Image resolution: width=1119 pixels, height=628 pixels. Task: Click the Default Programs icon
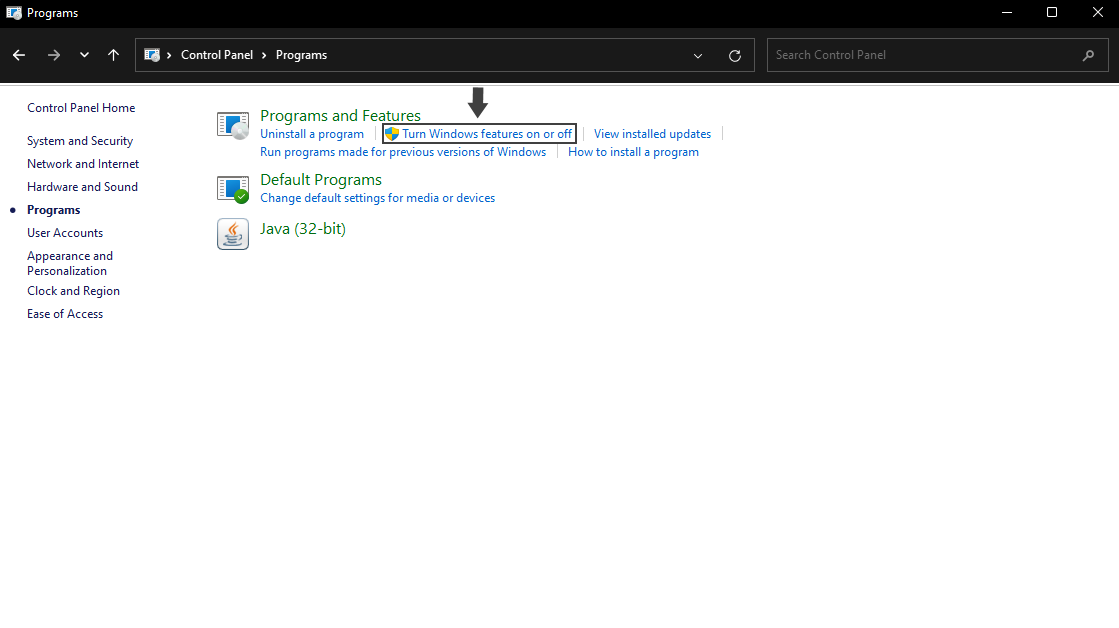[233, 189]
